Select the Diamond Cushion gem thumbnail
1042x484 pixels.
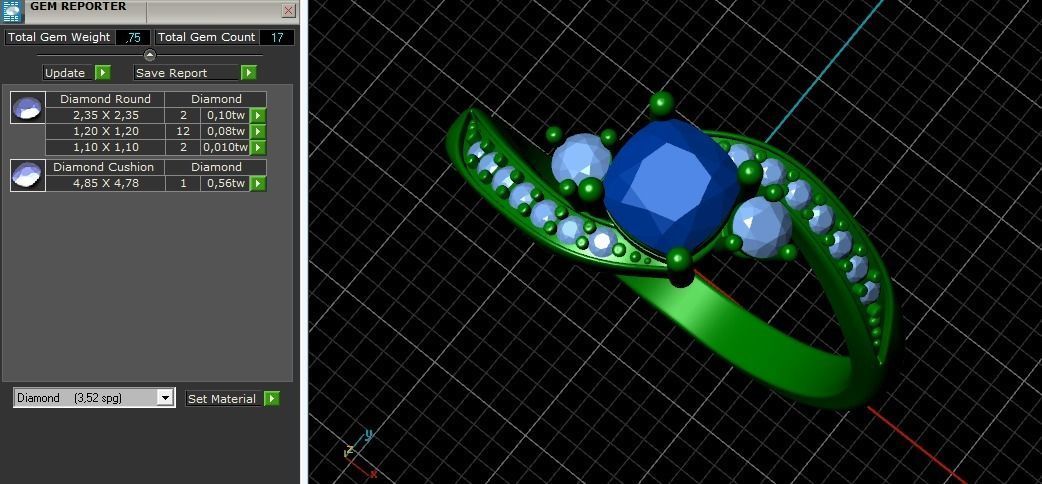[x=28, y=176]
